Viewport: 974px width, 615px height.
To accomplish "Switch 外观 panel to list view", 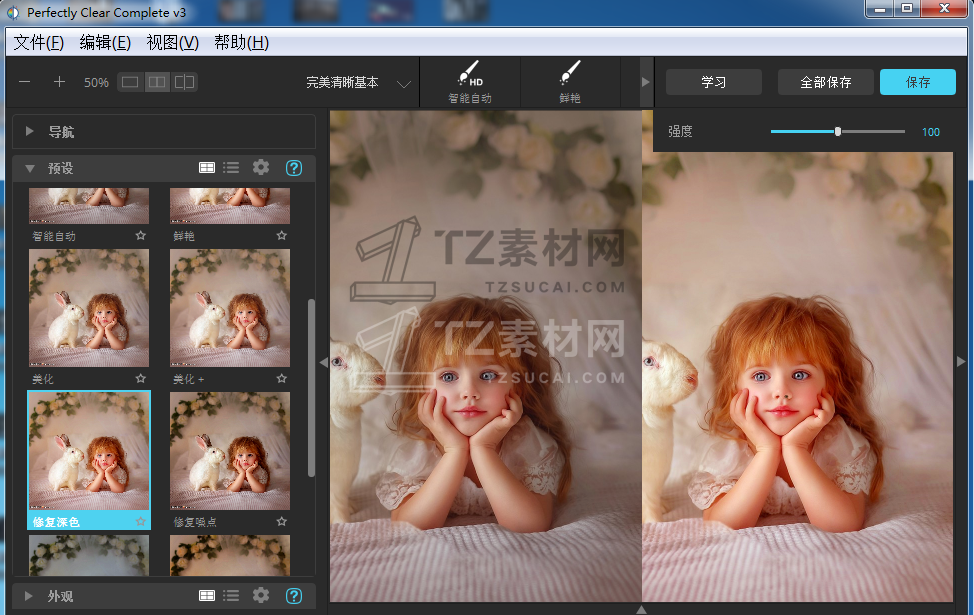I will 232,596.
